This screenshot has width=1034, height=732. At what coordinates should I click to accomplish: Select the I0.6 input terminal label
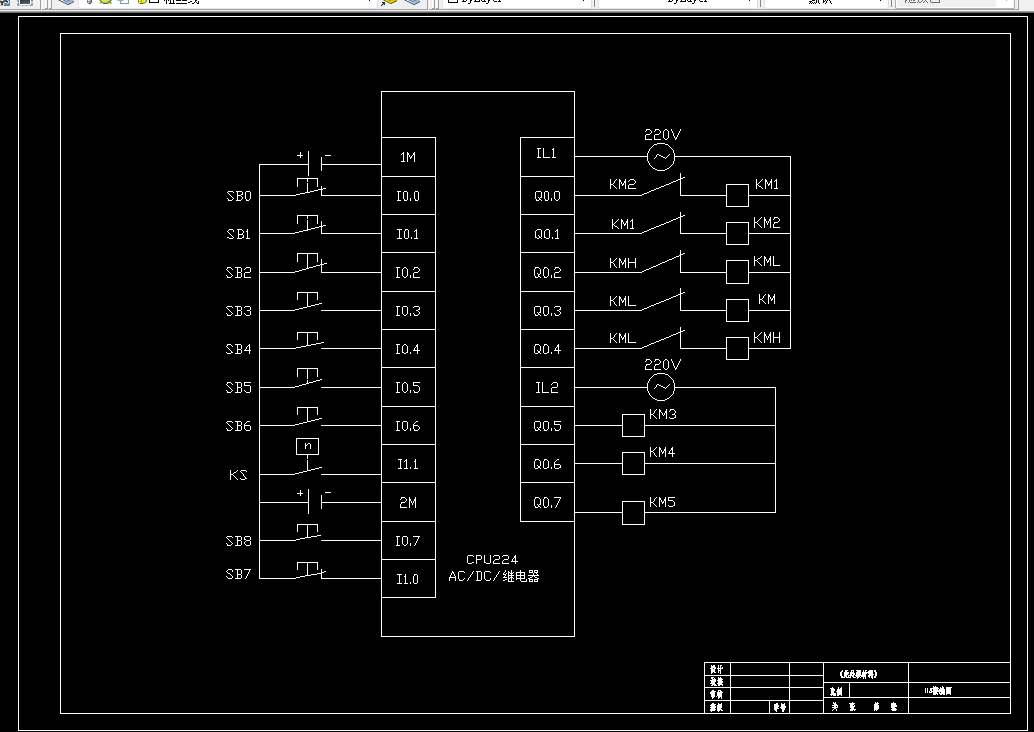tap(408, 426)
